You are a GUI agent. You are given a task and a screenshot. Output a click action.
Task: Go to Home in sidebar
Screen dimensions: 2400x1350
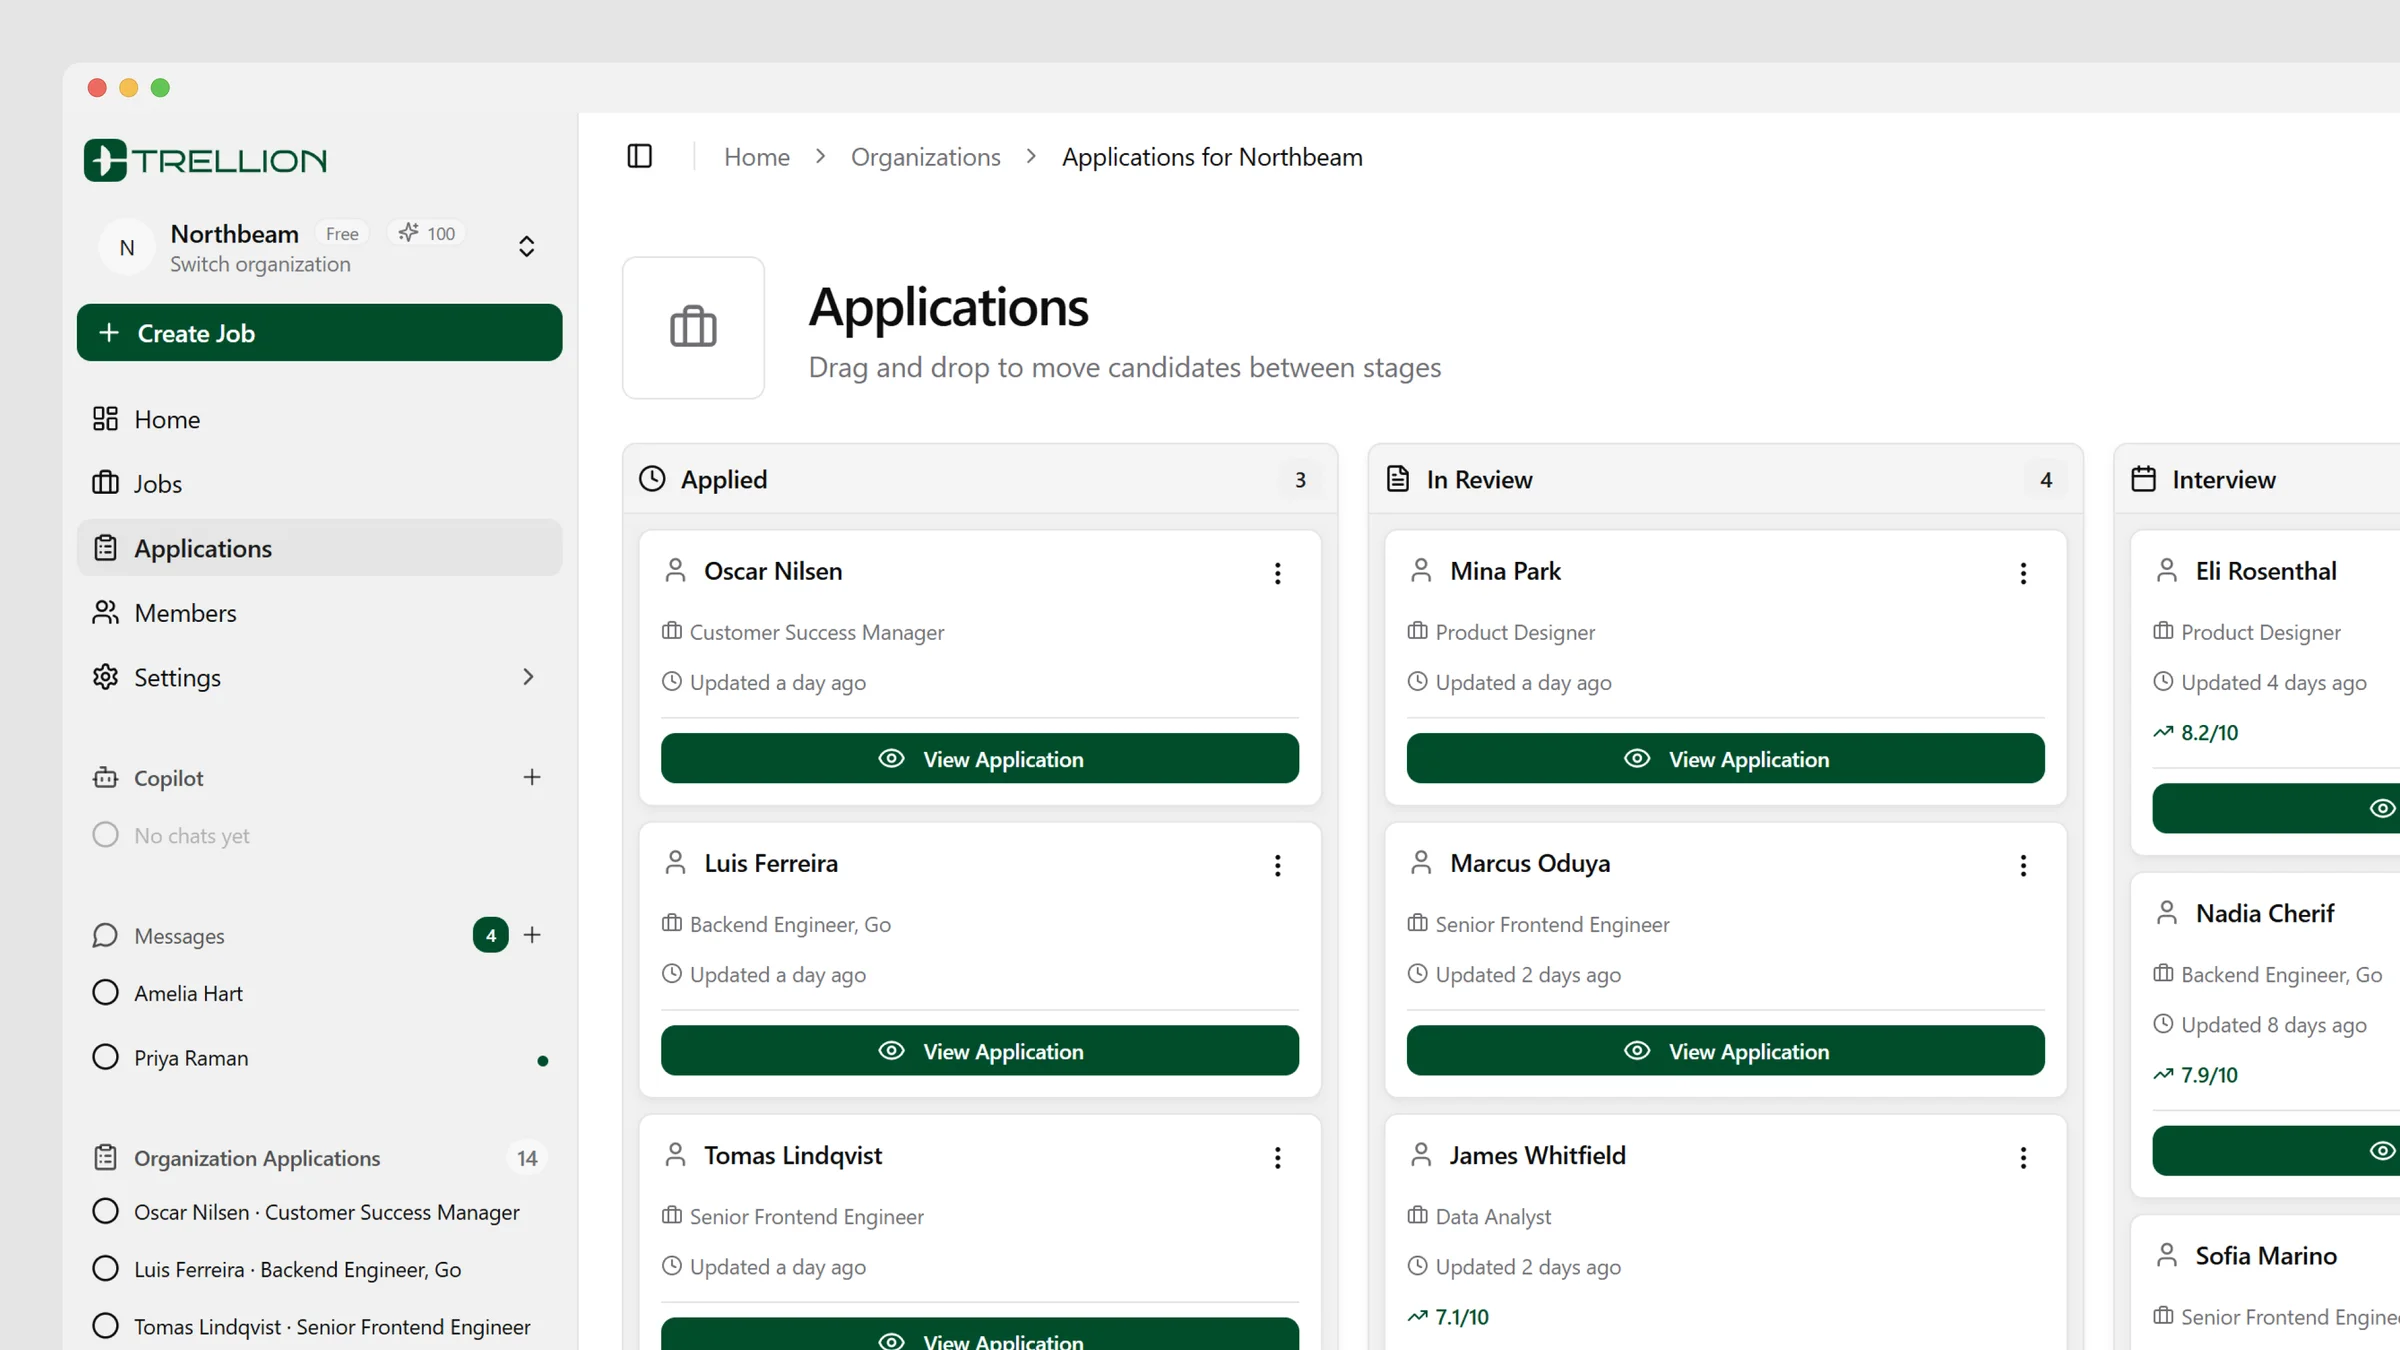(x=320, y=419)
